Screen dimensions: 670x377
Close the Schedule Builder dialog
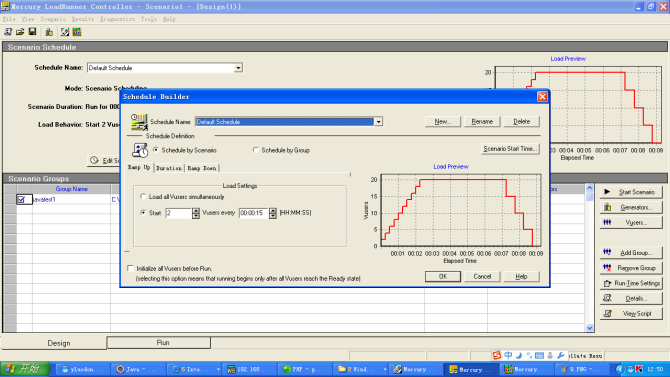542,97
